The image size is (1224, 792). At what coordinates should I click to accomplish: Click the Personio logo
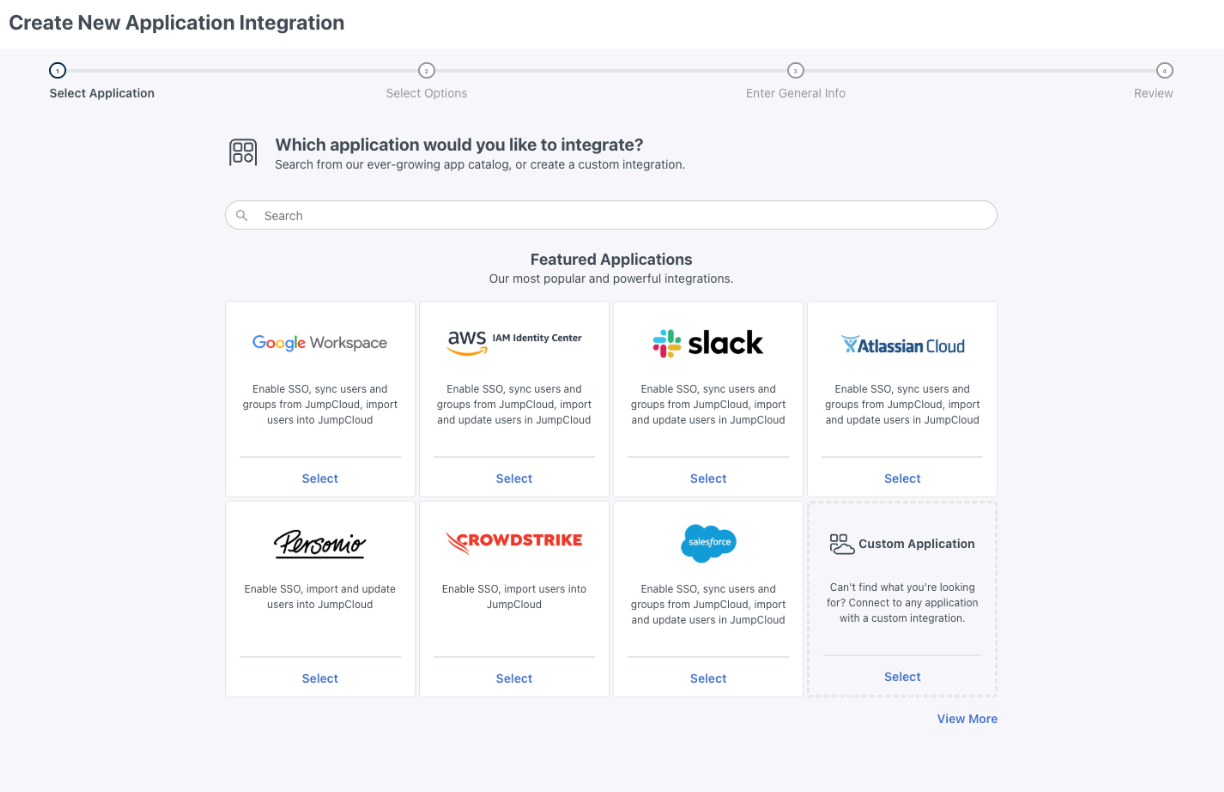click(320, 543)
